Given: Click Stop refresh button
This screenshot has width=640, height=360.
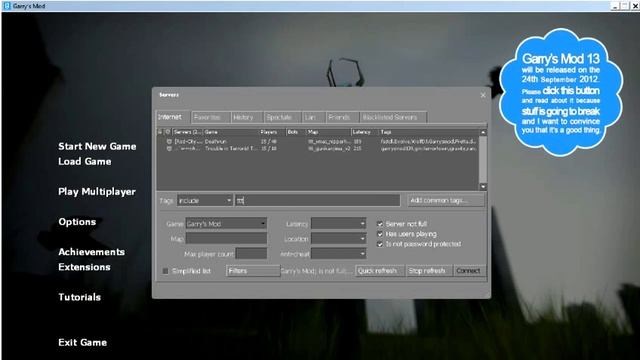Looking at the screenshot, I should point(429,271).
